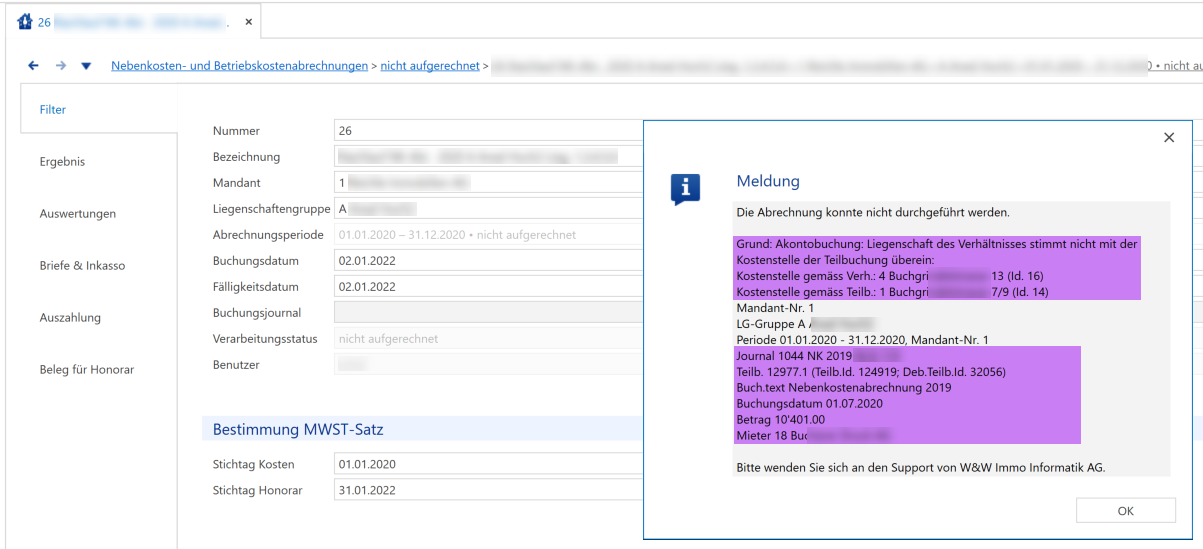The image size is (1203, 549).
Task: Click the 'Mandant-Nr. 1' line in message
Action: [775, 308]
